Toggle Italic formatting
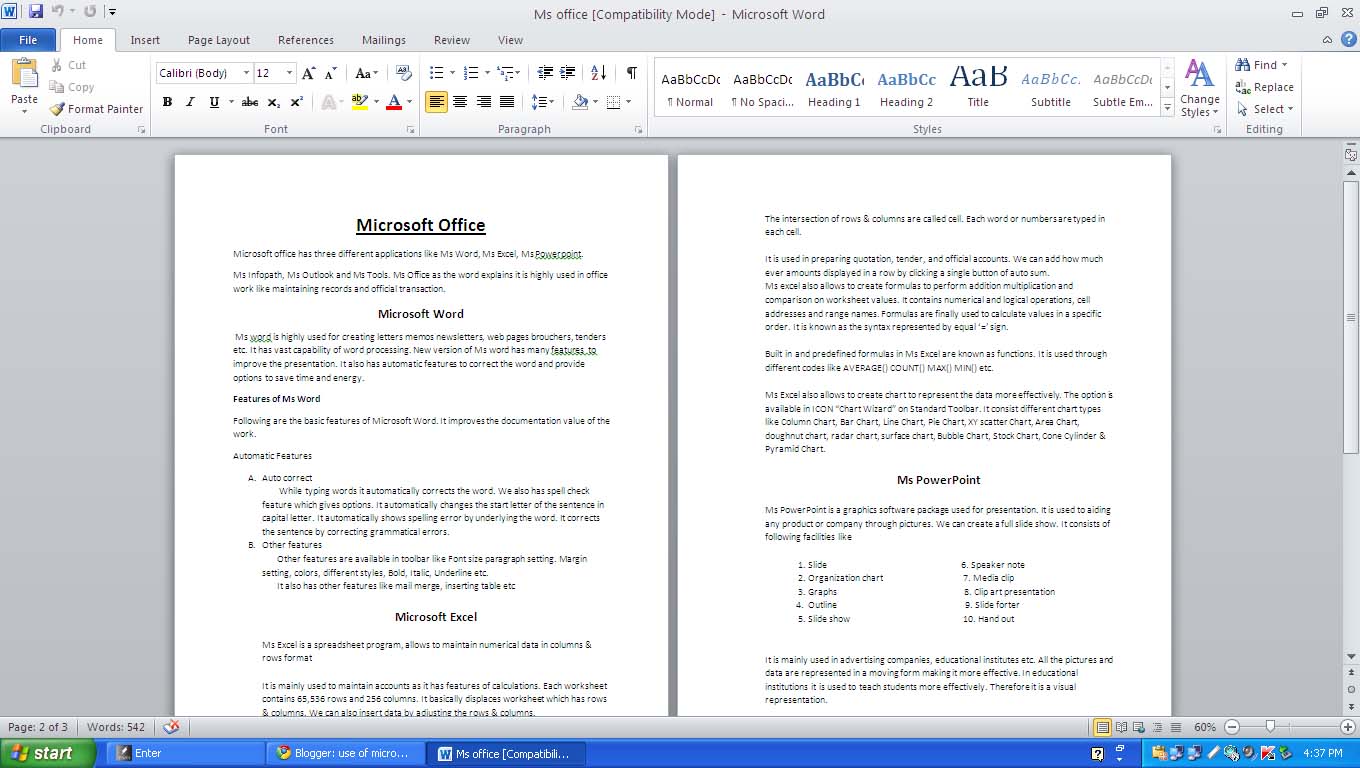This screenshot has width=1360, height=768. point(190,102)
